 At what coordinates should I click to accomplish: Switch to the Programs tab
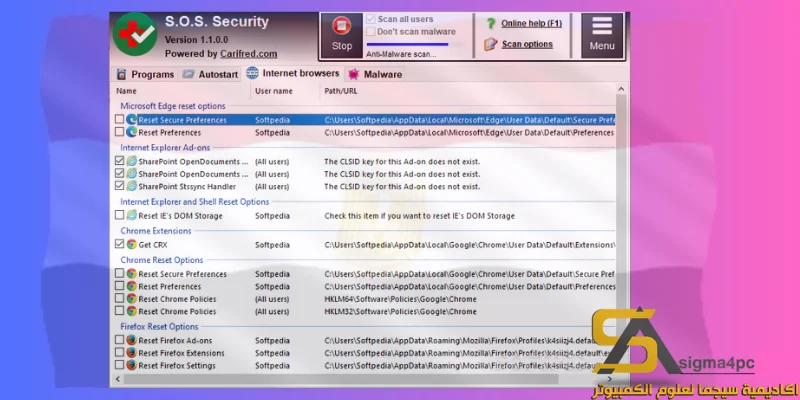tap(145, 74)
